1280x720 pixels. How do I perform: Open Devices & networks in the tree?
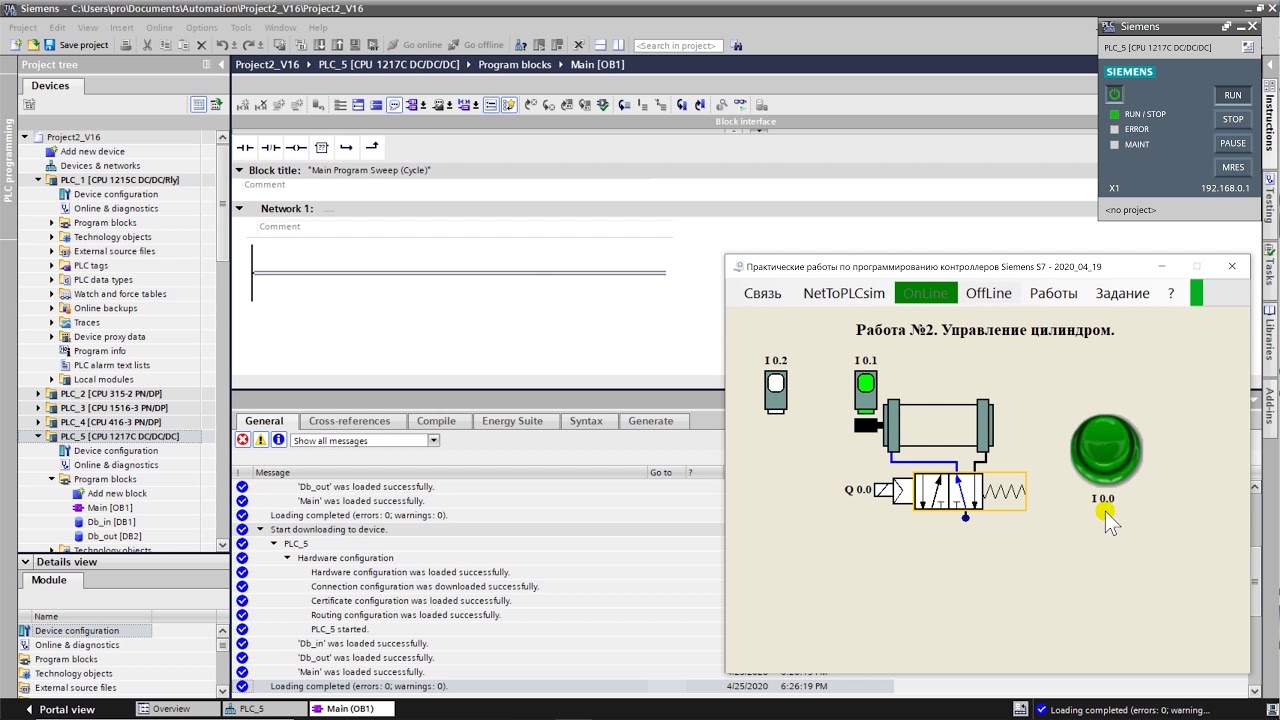pos(93,166)
